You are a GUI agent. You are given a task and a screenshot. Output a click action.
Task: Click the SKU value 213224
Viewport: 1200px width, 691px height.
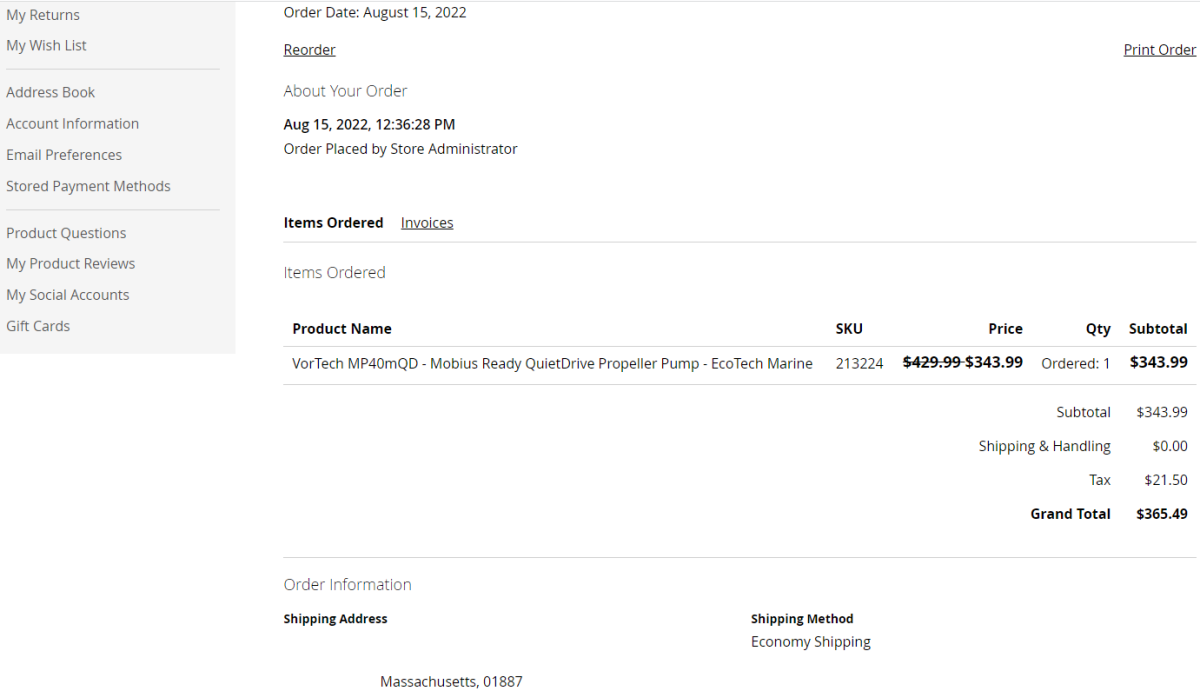(859, 364)
